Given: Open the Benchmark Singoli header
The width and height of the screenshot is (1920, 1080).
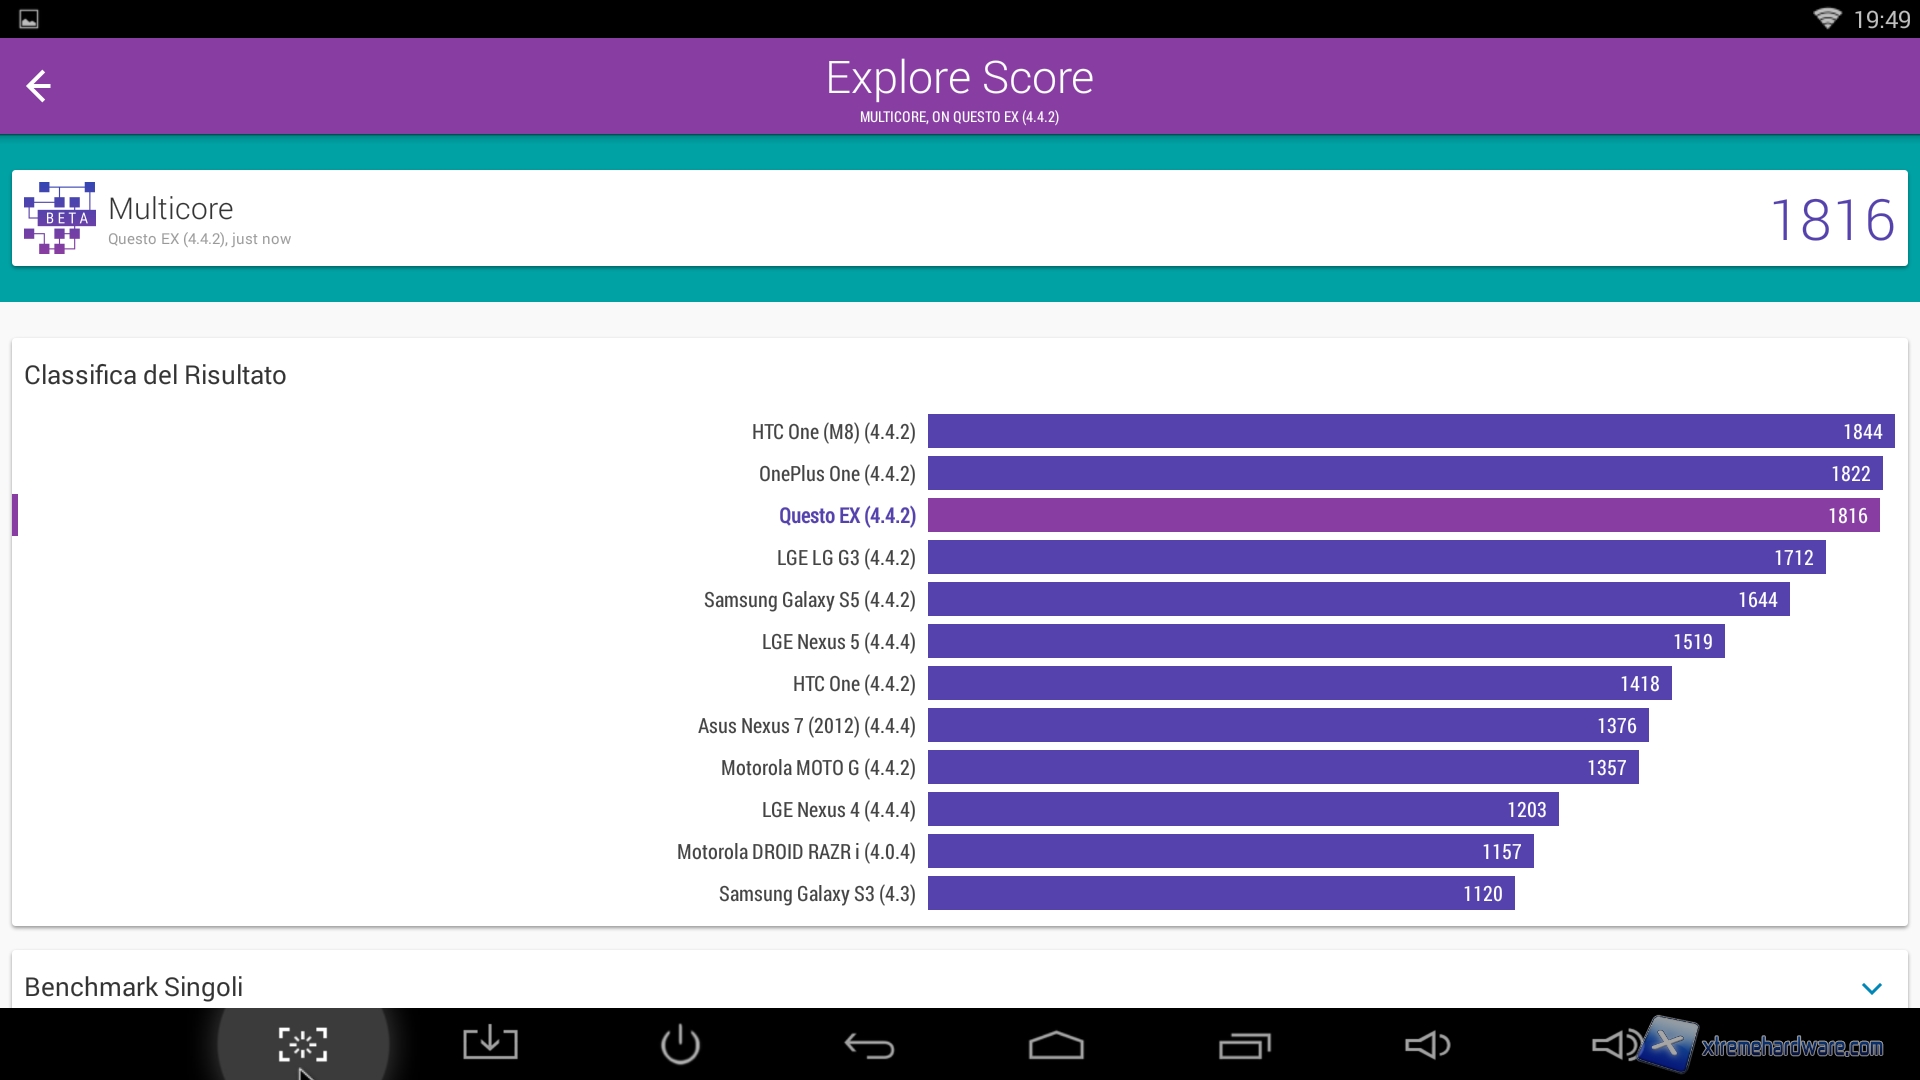Looking at the screenshot, I should 134,987.
